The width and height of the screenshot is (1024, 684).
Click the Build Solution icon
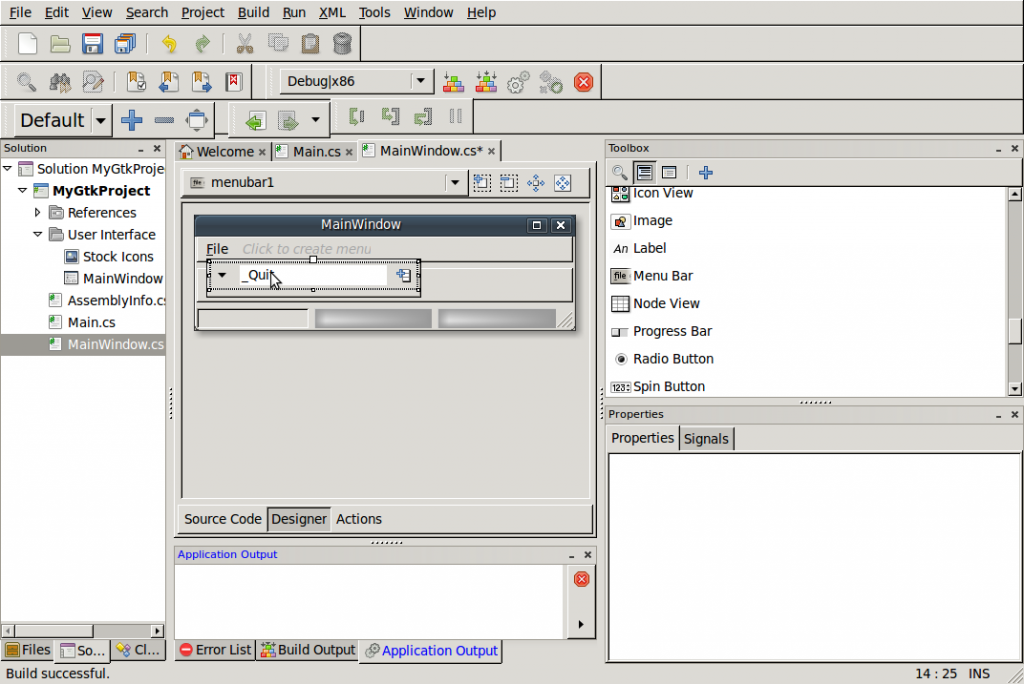coord(453,82)
